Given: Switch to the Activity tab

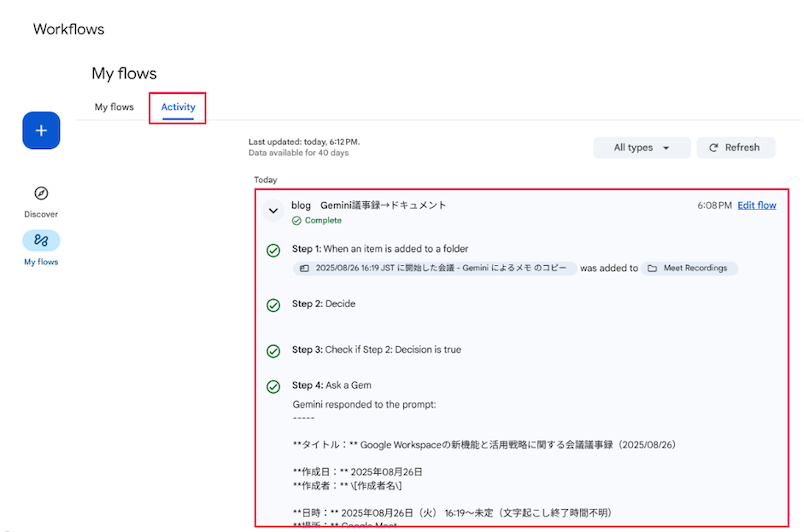Looking at the screenshot, I should (178, 107).
